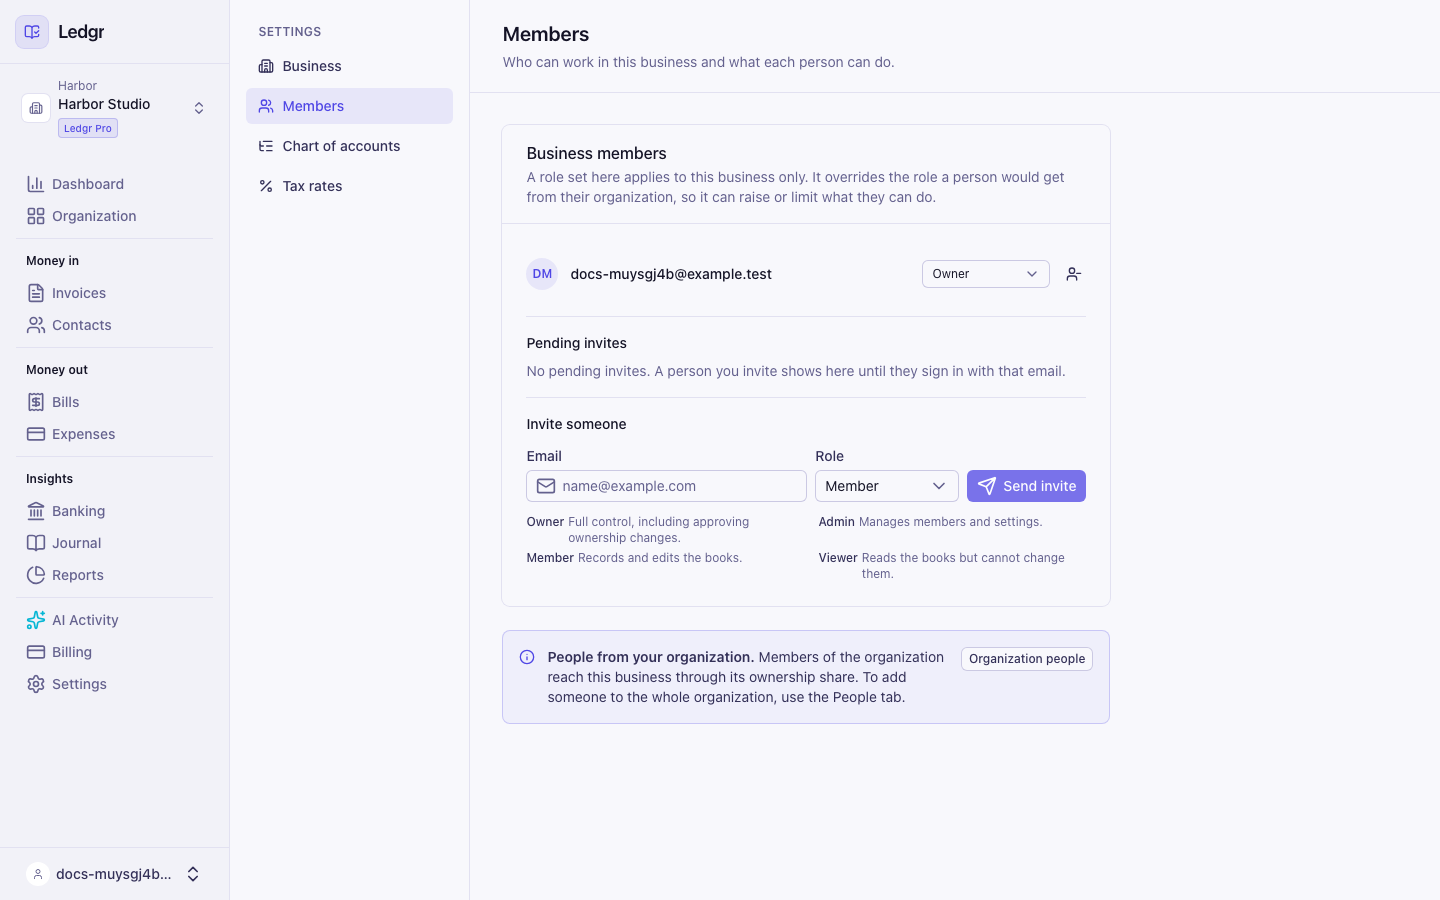The height and width of the screenshot is (900, 1440).
Task: Click the Send invite button
Action: pos(1026,486)
